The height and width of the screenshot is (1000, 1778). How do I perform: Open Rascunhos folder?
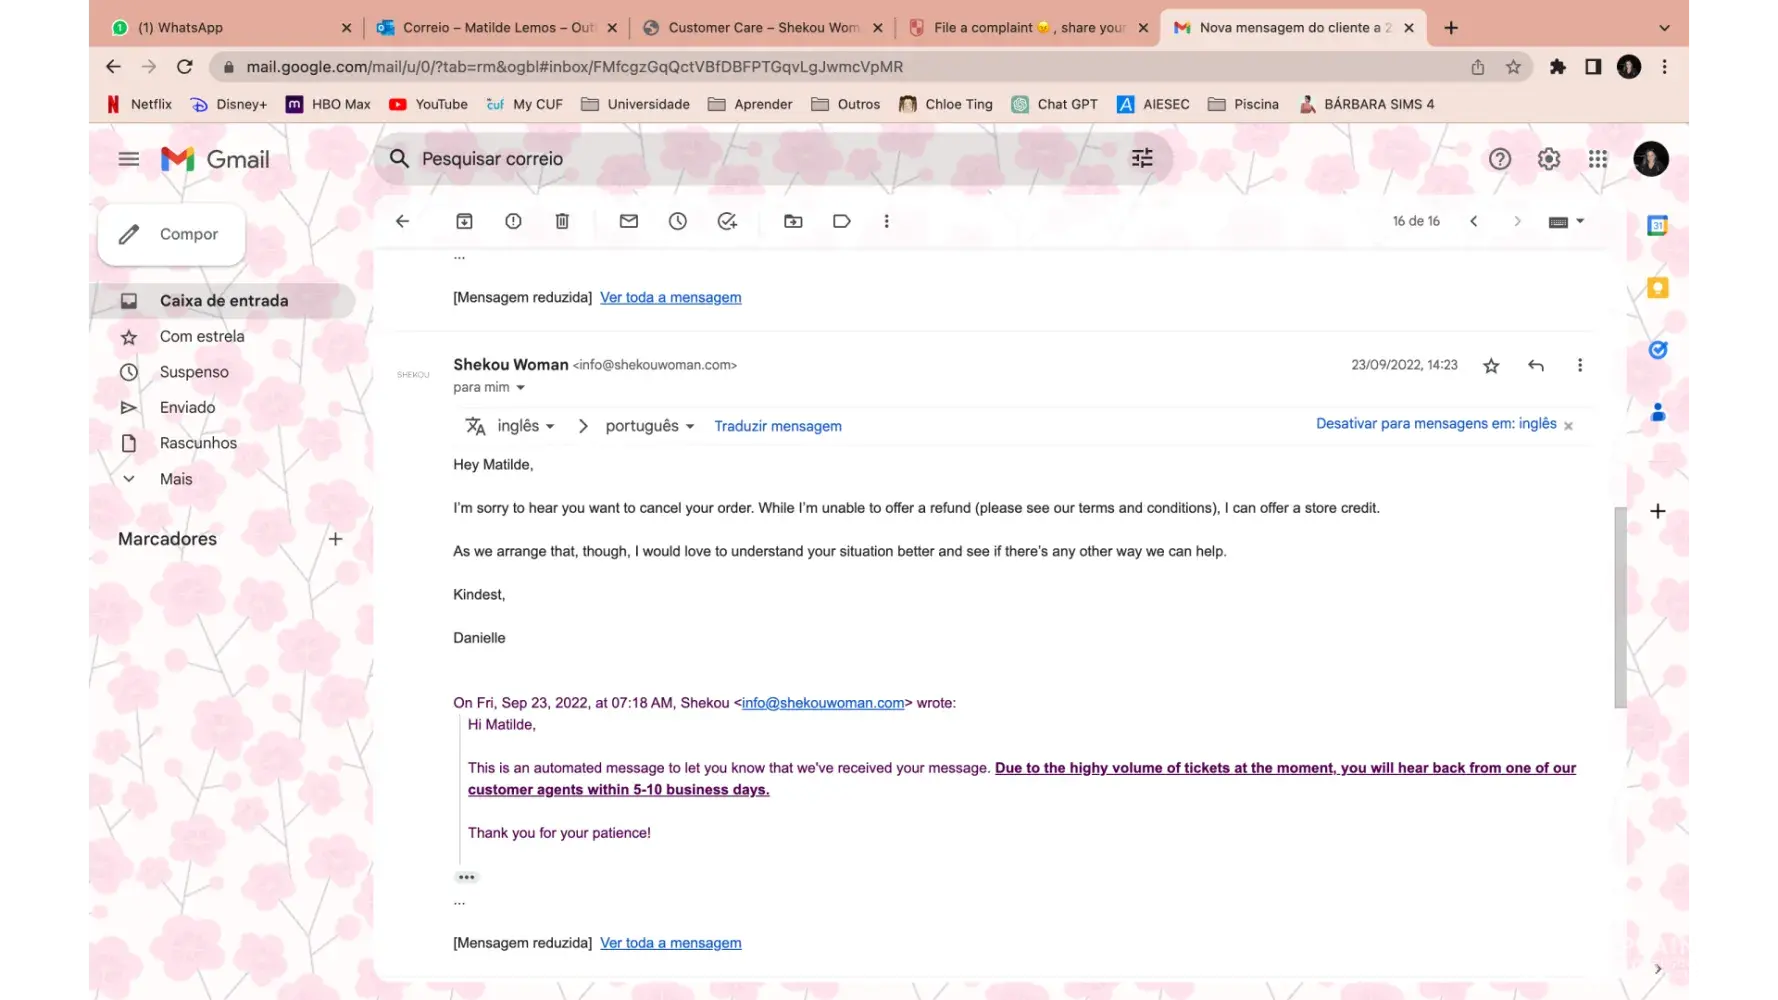(198, 443)
